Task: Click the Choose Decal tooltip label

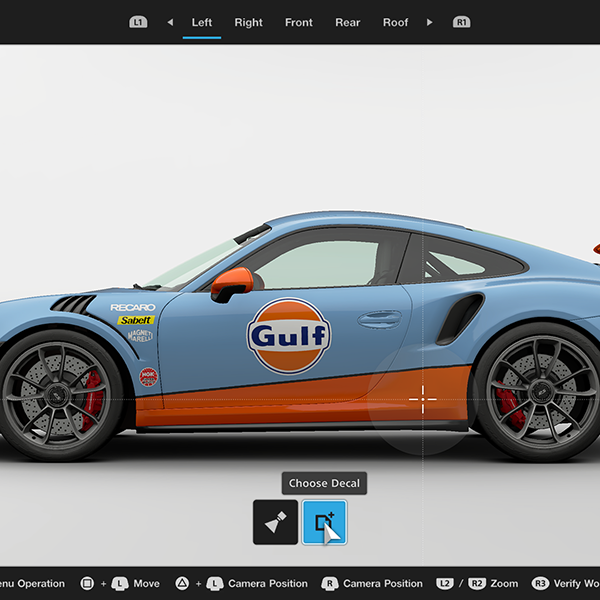Action: coord(324,483)
